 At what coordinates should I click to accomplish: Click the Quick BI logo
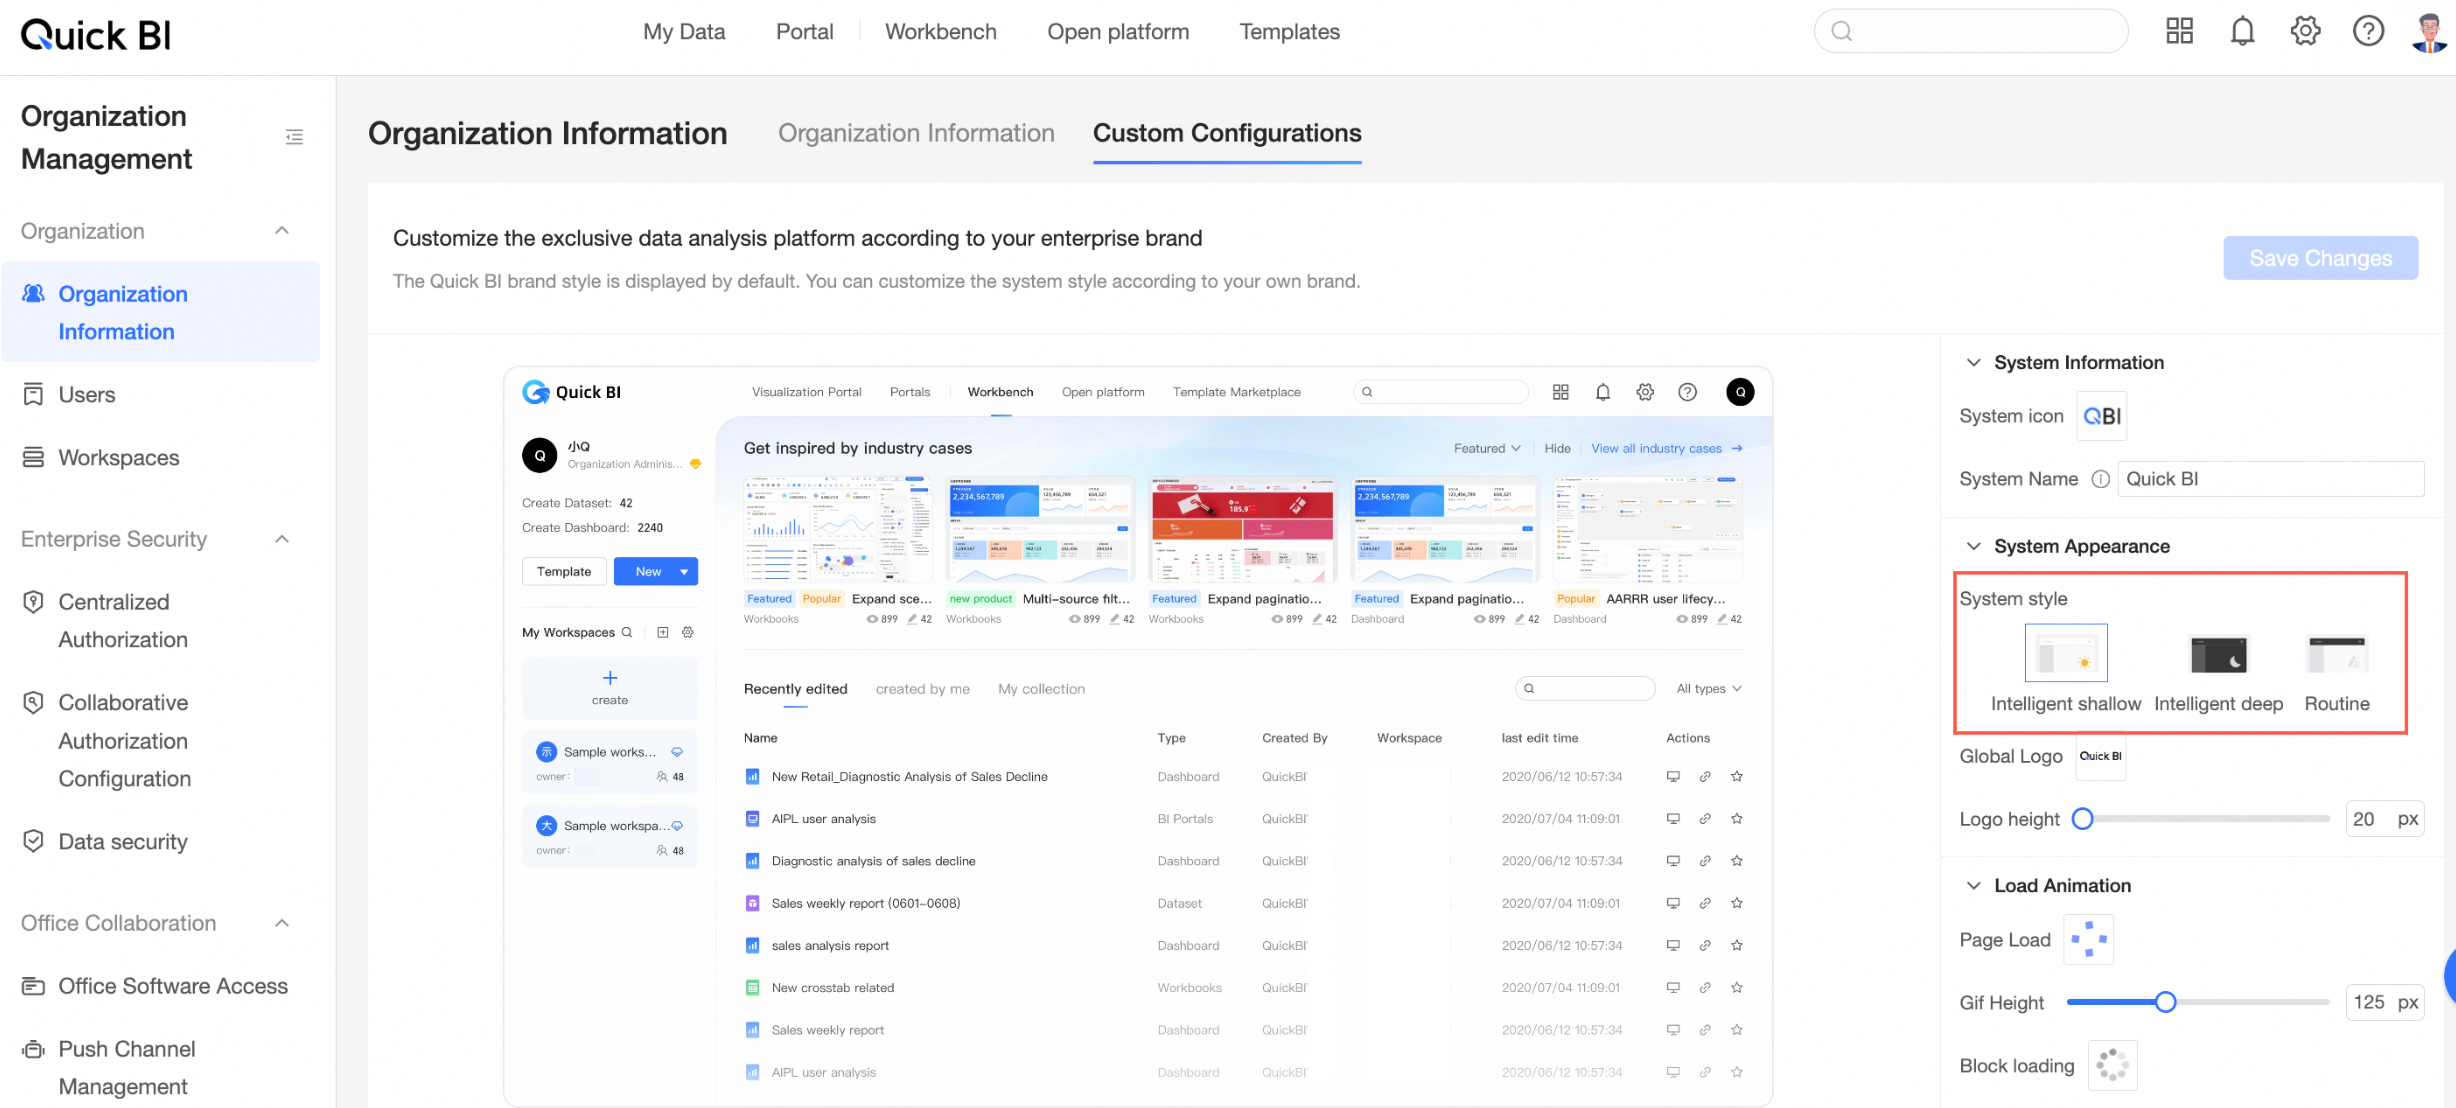click(96, 36)
